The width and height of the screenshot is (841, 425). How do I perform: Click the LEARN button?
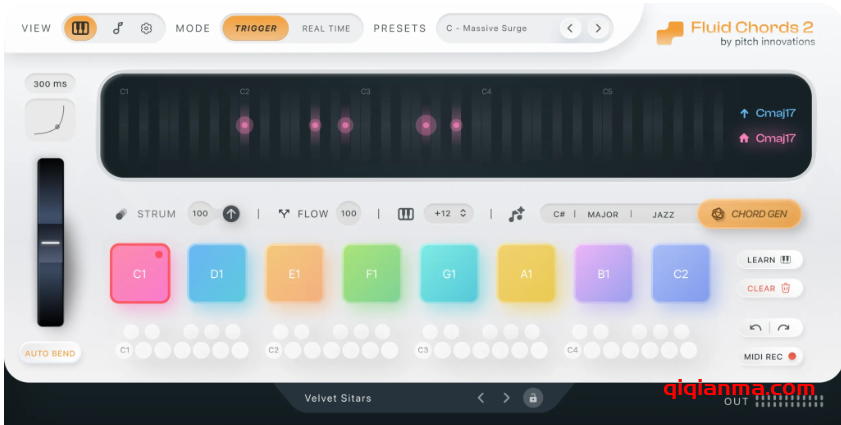click(x=770, y=260)
